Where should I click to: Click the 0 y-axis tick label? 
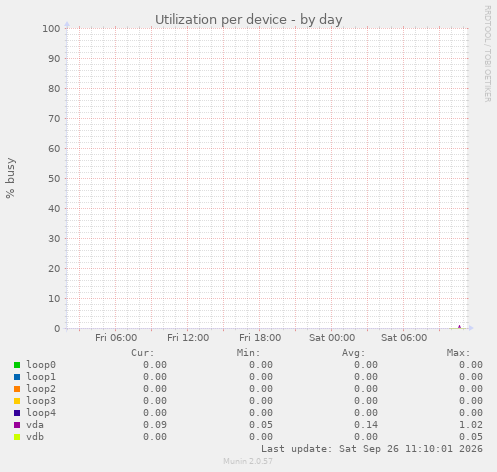tap(57, 329)
